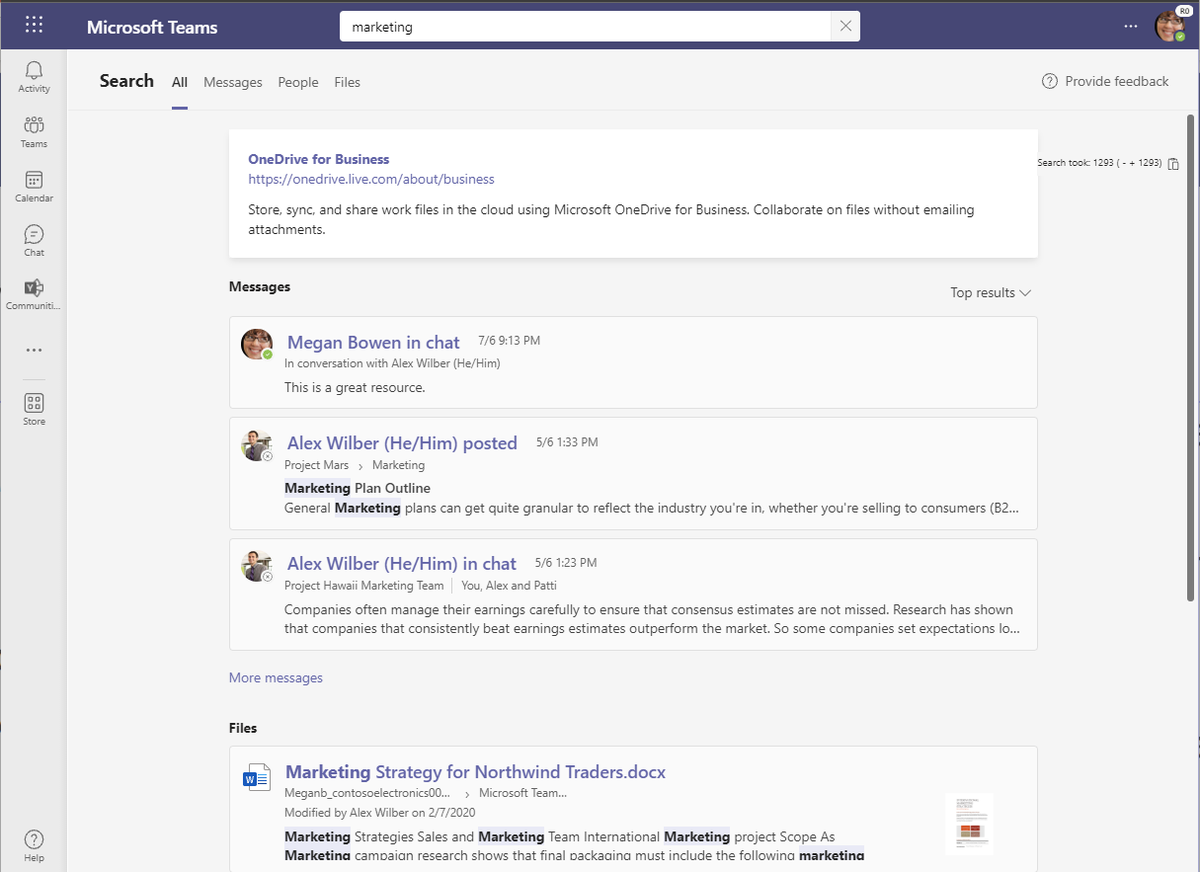
Task: Open OneDrive for Business title link
Action: [x=319, y=159]
